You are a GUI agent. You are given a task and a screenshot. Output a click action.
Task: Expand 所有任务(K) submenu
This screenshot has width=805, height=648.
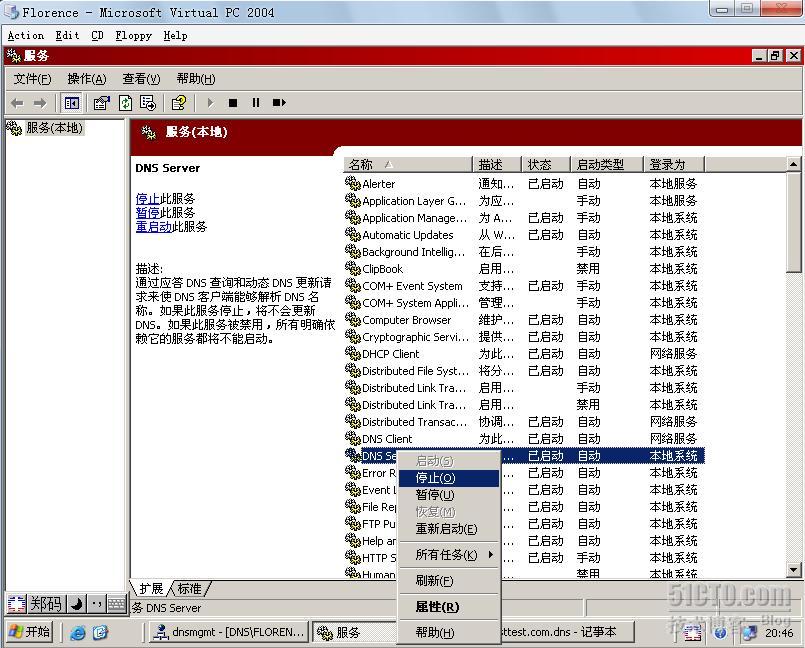point(449,555)
